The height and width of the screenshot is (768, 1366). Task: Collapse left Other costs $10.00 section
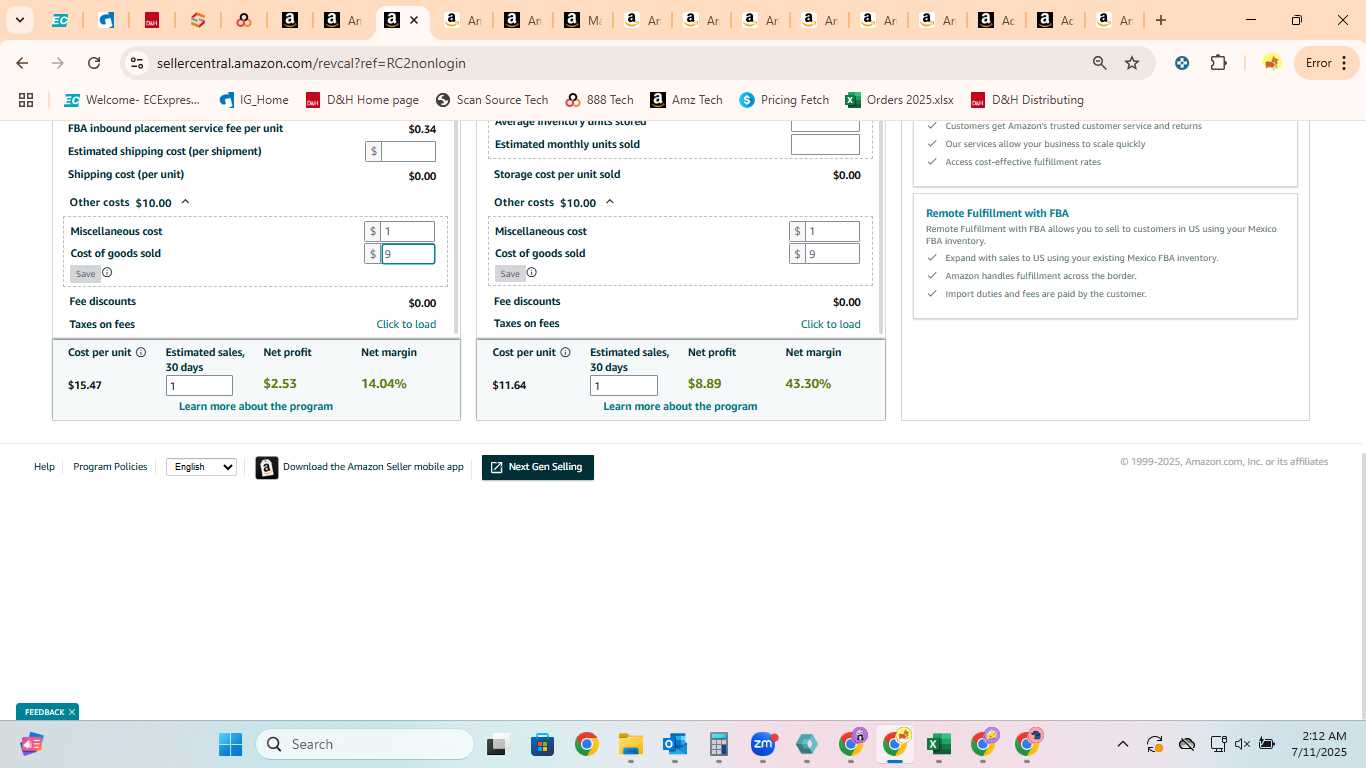click(x=185, y=202)
